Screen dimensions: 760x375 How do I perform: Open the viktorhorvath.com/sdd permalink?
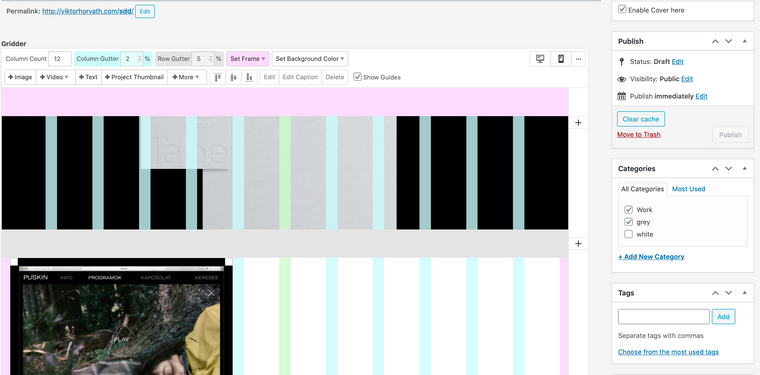point(88,11)
